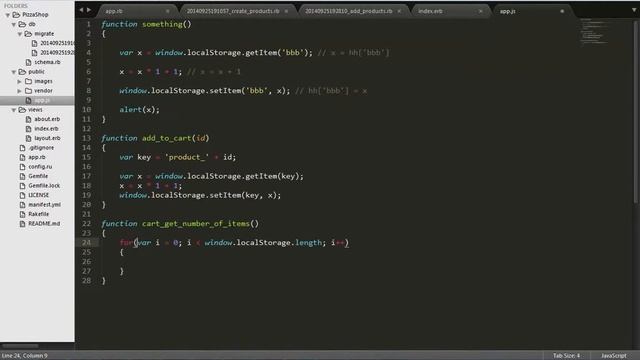Click function name add_to_cart

167,138
